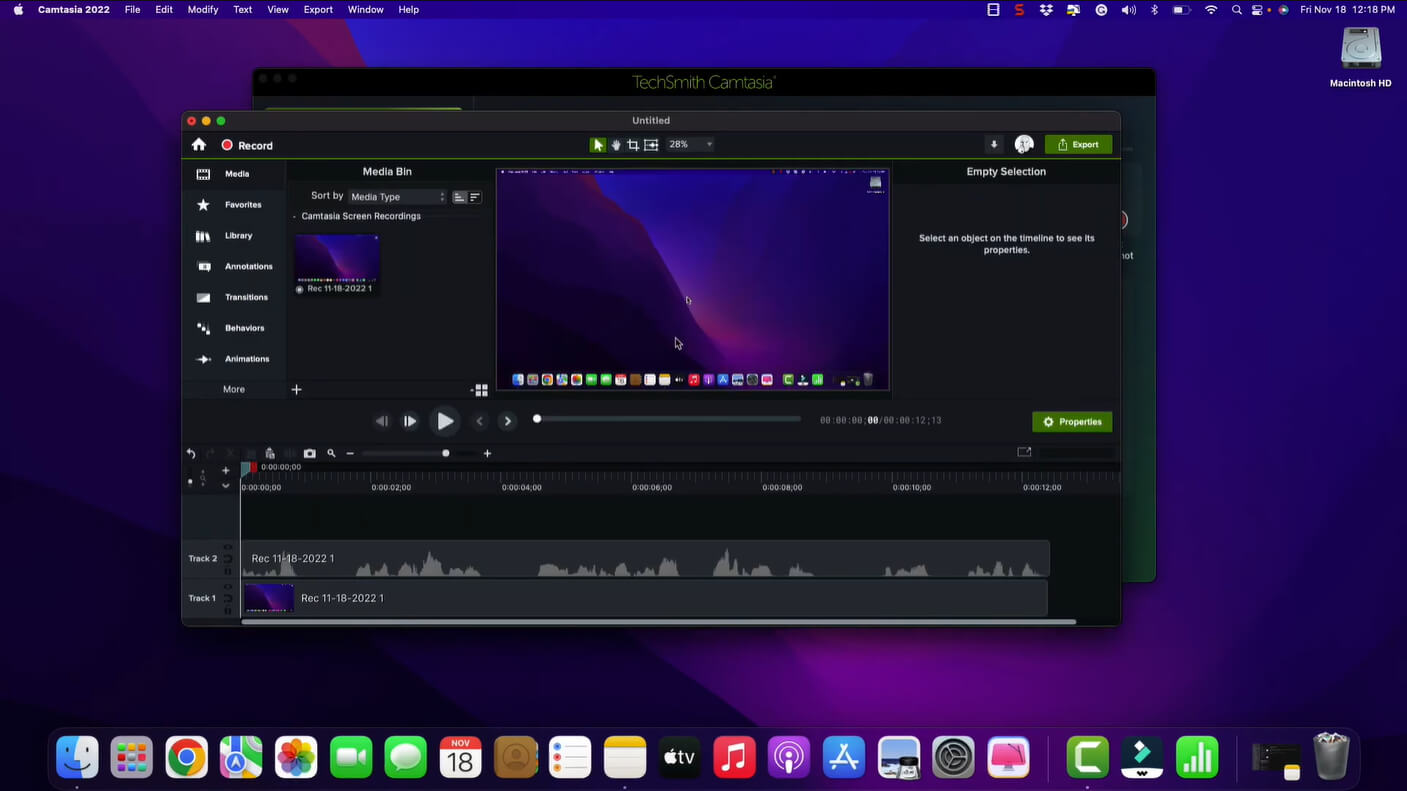Open the View menu
This screenshot has height=791, width=1407.
pos(278,9)
